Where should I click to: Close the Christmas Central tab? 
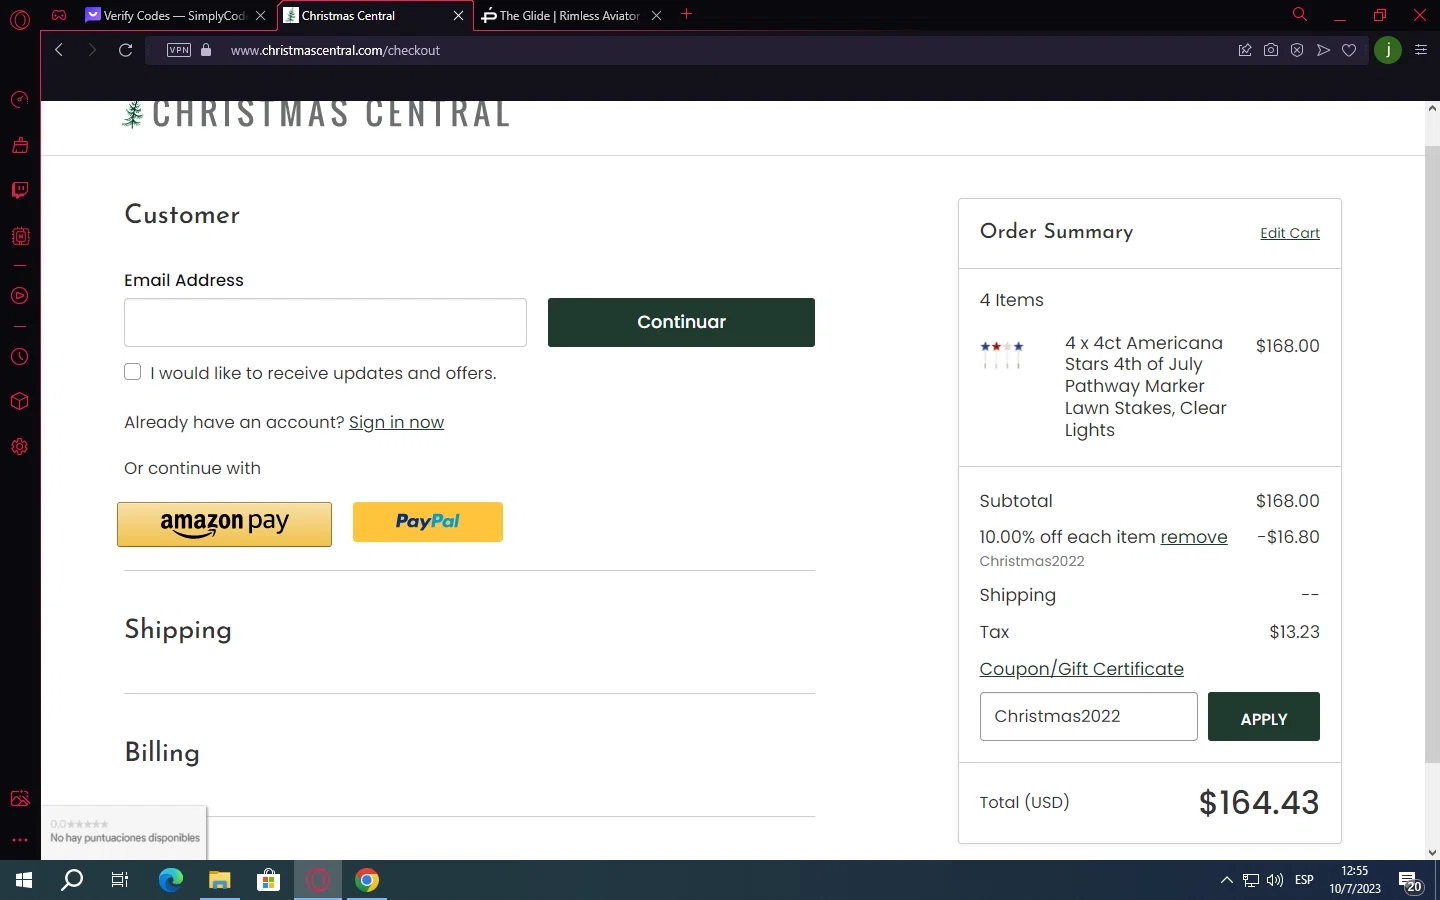coord(459,15)
